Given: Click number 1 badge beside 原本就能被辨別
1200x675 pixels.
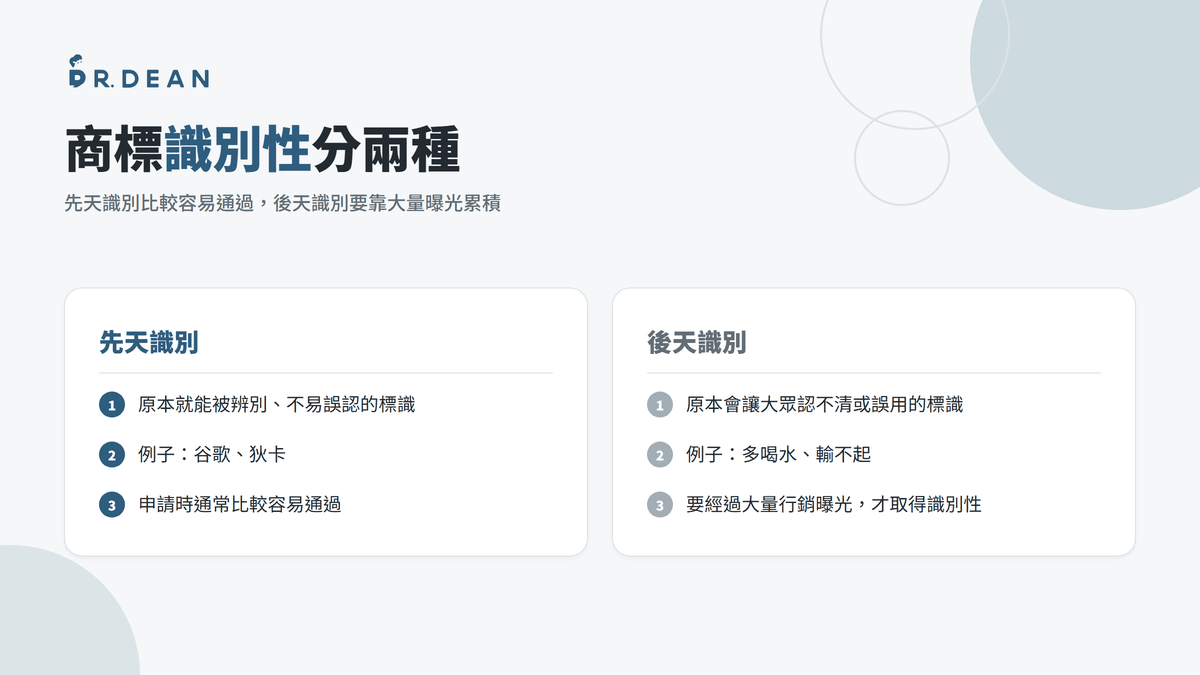Looking at the screenshot, I should 111,405.
